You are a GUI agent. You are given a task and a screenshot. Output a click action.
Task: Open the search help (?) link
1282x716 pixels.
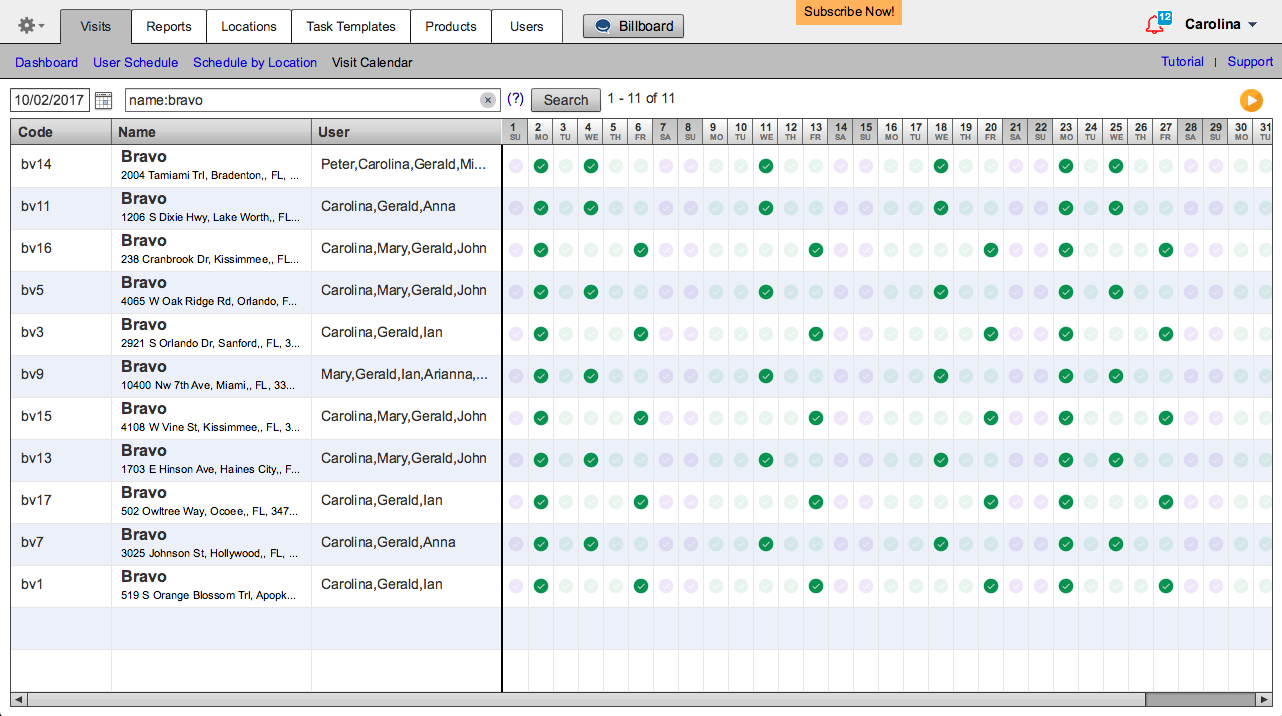coord(515,99)
